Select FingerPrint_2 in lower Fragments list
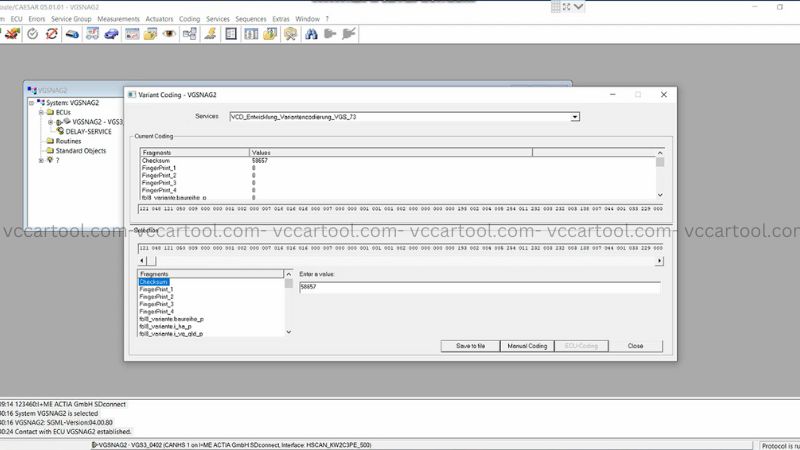Screen dimensions: 800x450 point(156,296)
